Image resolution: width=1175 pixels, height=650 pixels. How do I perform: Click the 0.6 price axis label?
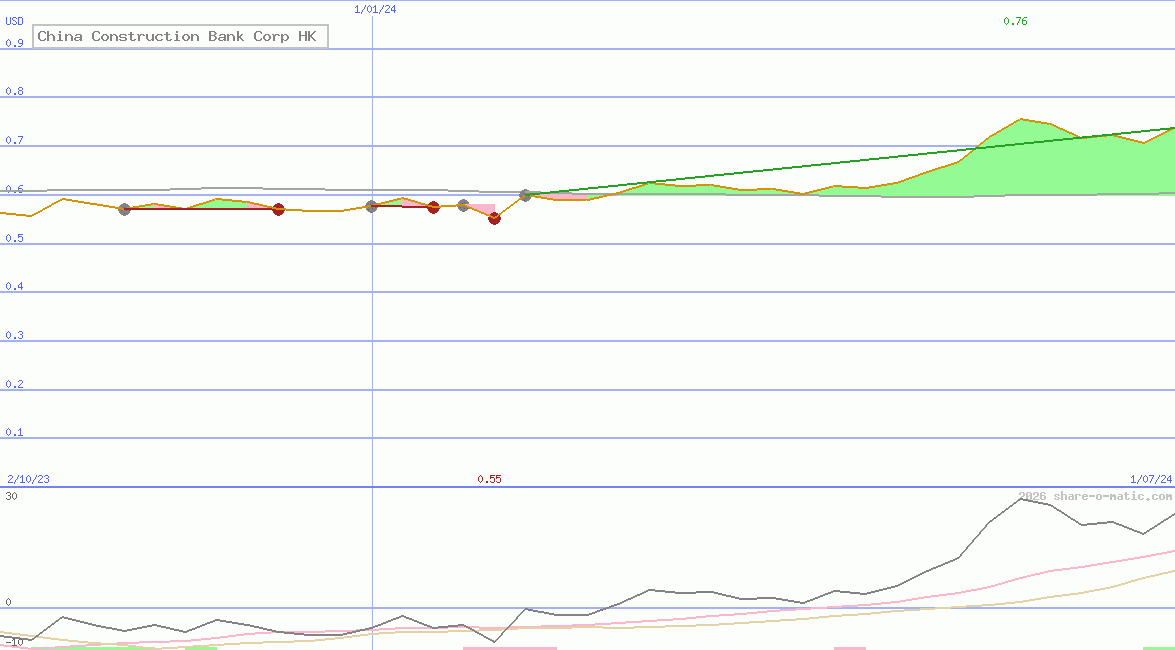pos(14,189)
